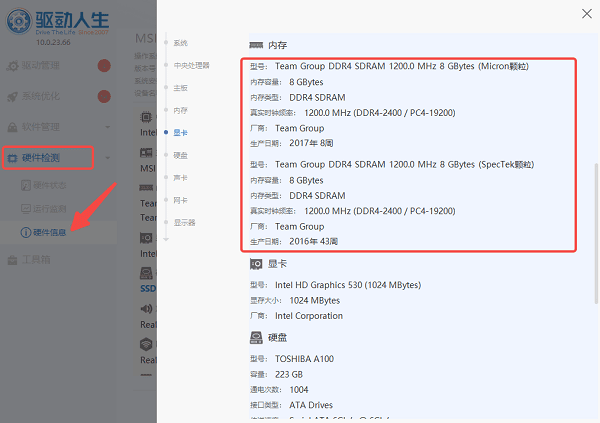Go to 系统优化 in the sidebar

click(40, 97)
